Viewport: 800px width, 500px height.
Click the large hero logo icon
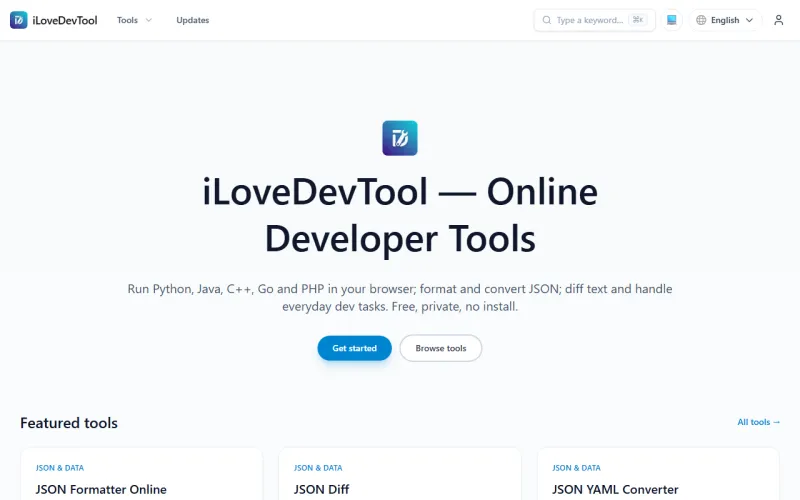pyautogui.click(x=400, y=138)
